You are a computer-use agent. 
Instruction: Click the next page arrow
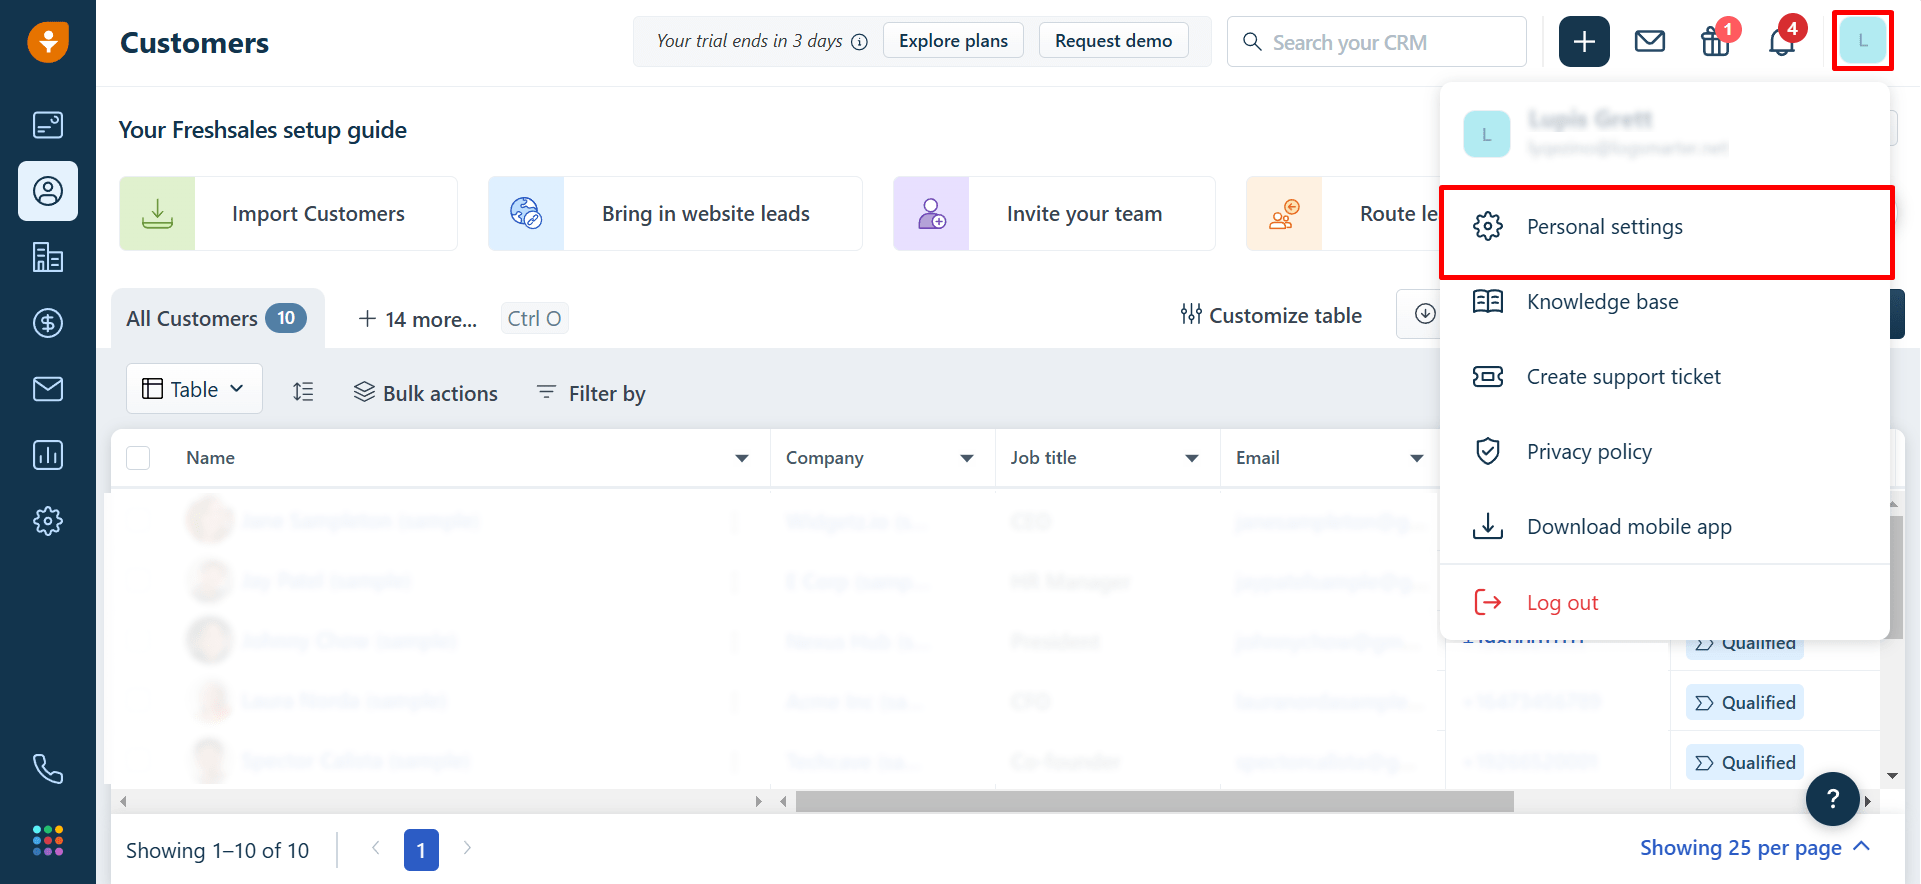tap(467, 848)
